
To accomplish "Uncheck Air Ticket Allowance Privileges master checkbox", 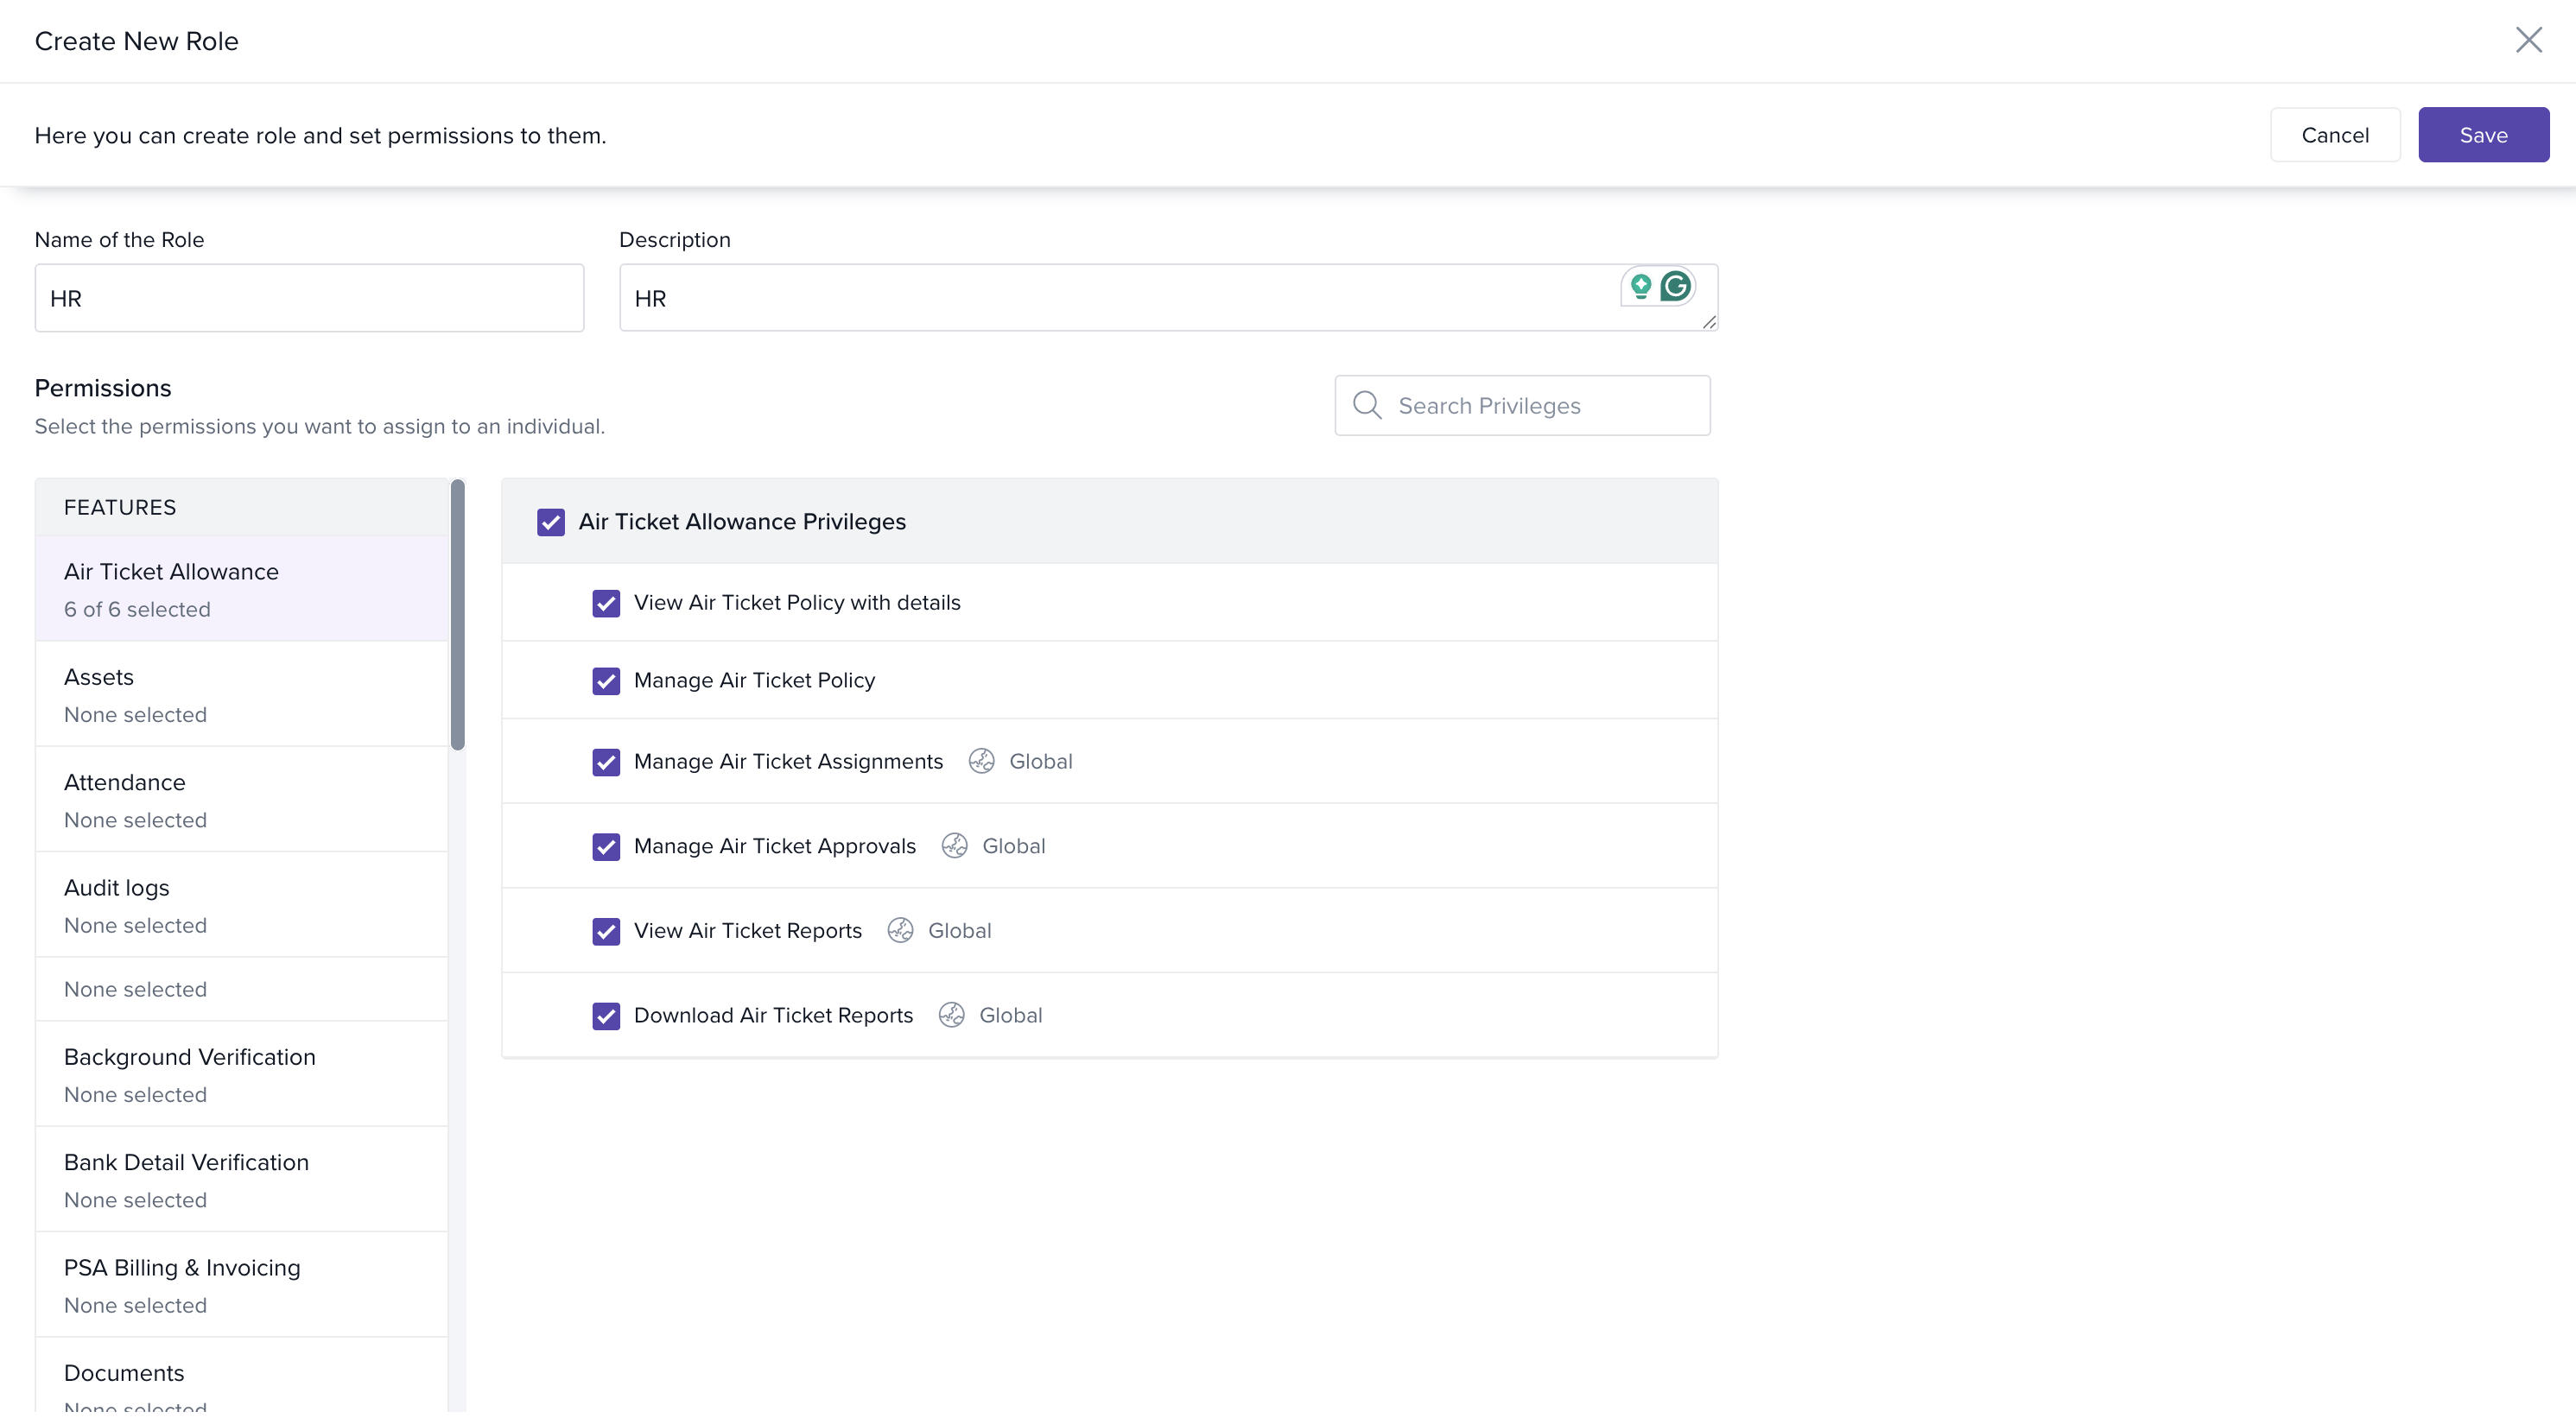I will (x=551, y=522).
